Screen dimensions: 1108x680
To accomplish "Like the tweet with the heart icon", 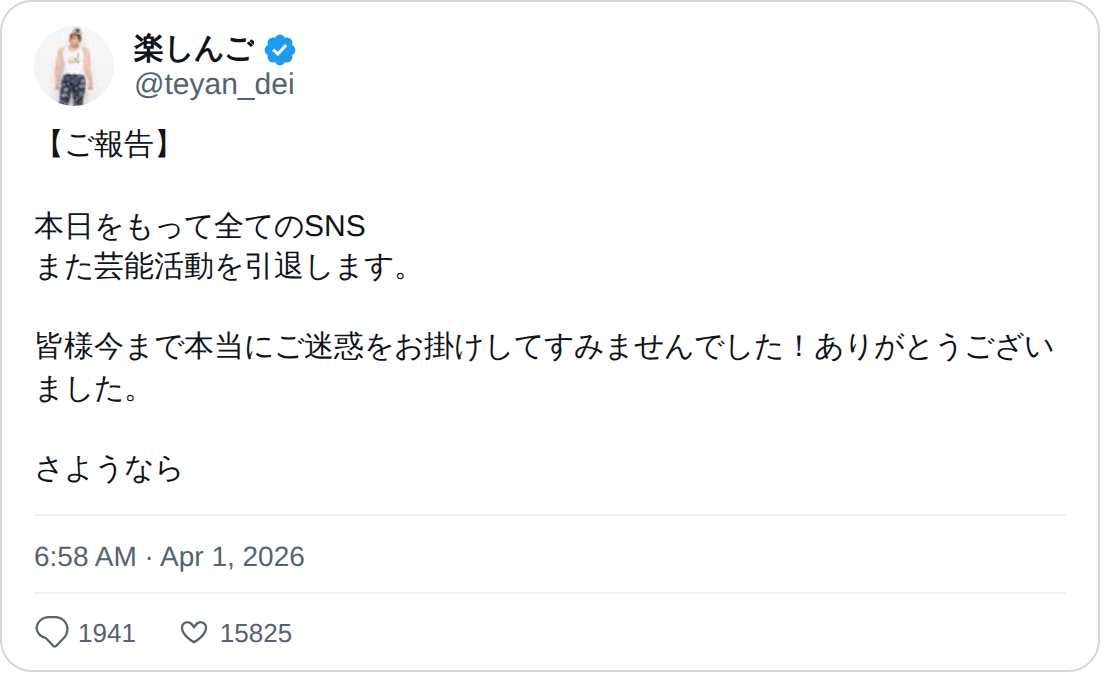I will [x=194, y=633].
